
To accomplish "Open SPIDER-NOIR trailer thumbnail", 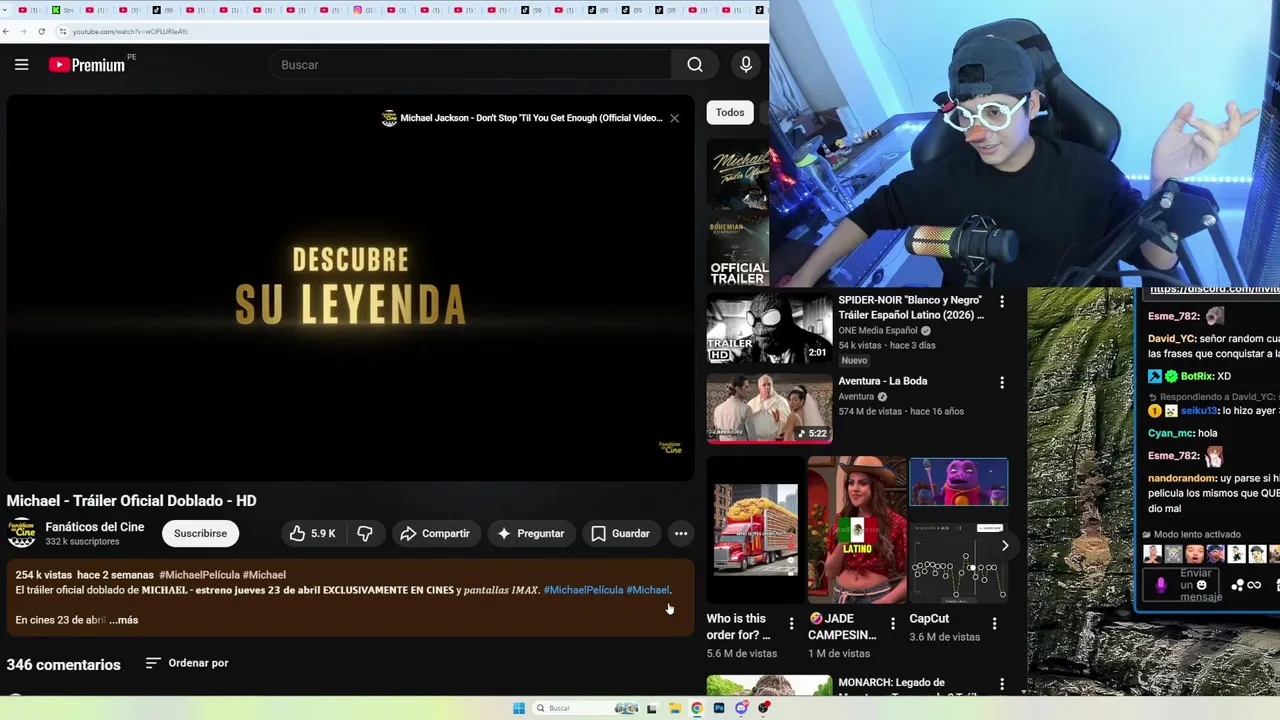I will click(769, 328).
